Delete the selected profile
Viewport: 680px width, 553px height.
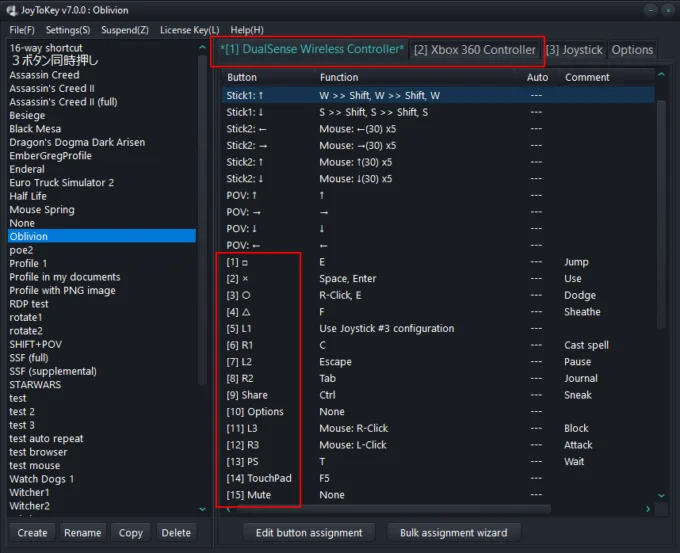[176, 533]
